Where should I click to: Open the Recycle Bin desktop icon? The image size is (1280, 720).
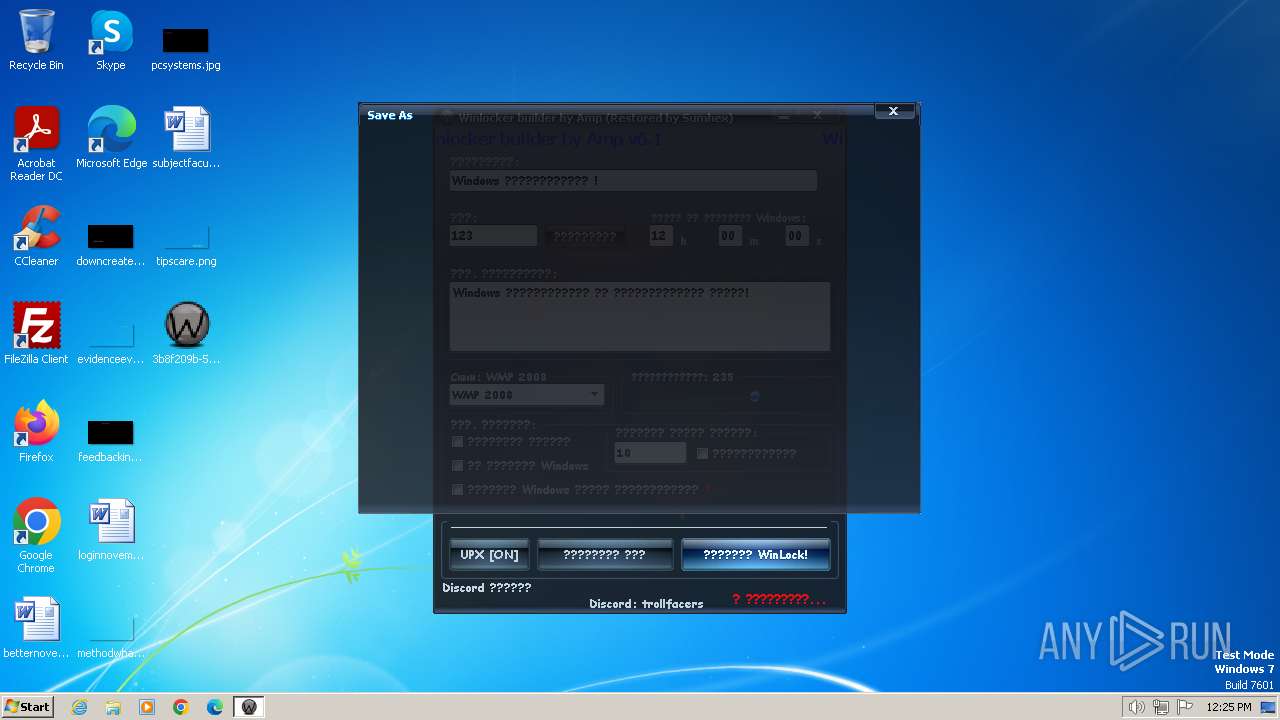point(36,40)
